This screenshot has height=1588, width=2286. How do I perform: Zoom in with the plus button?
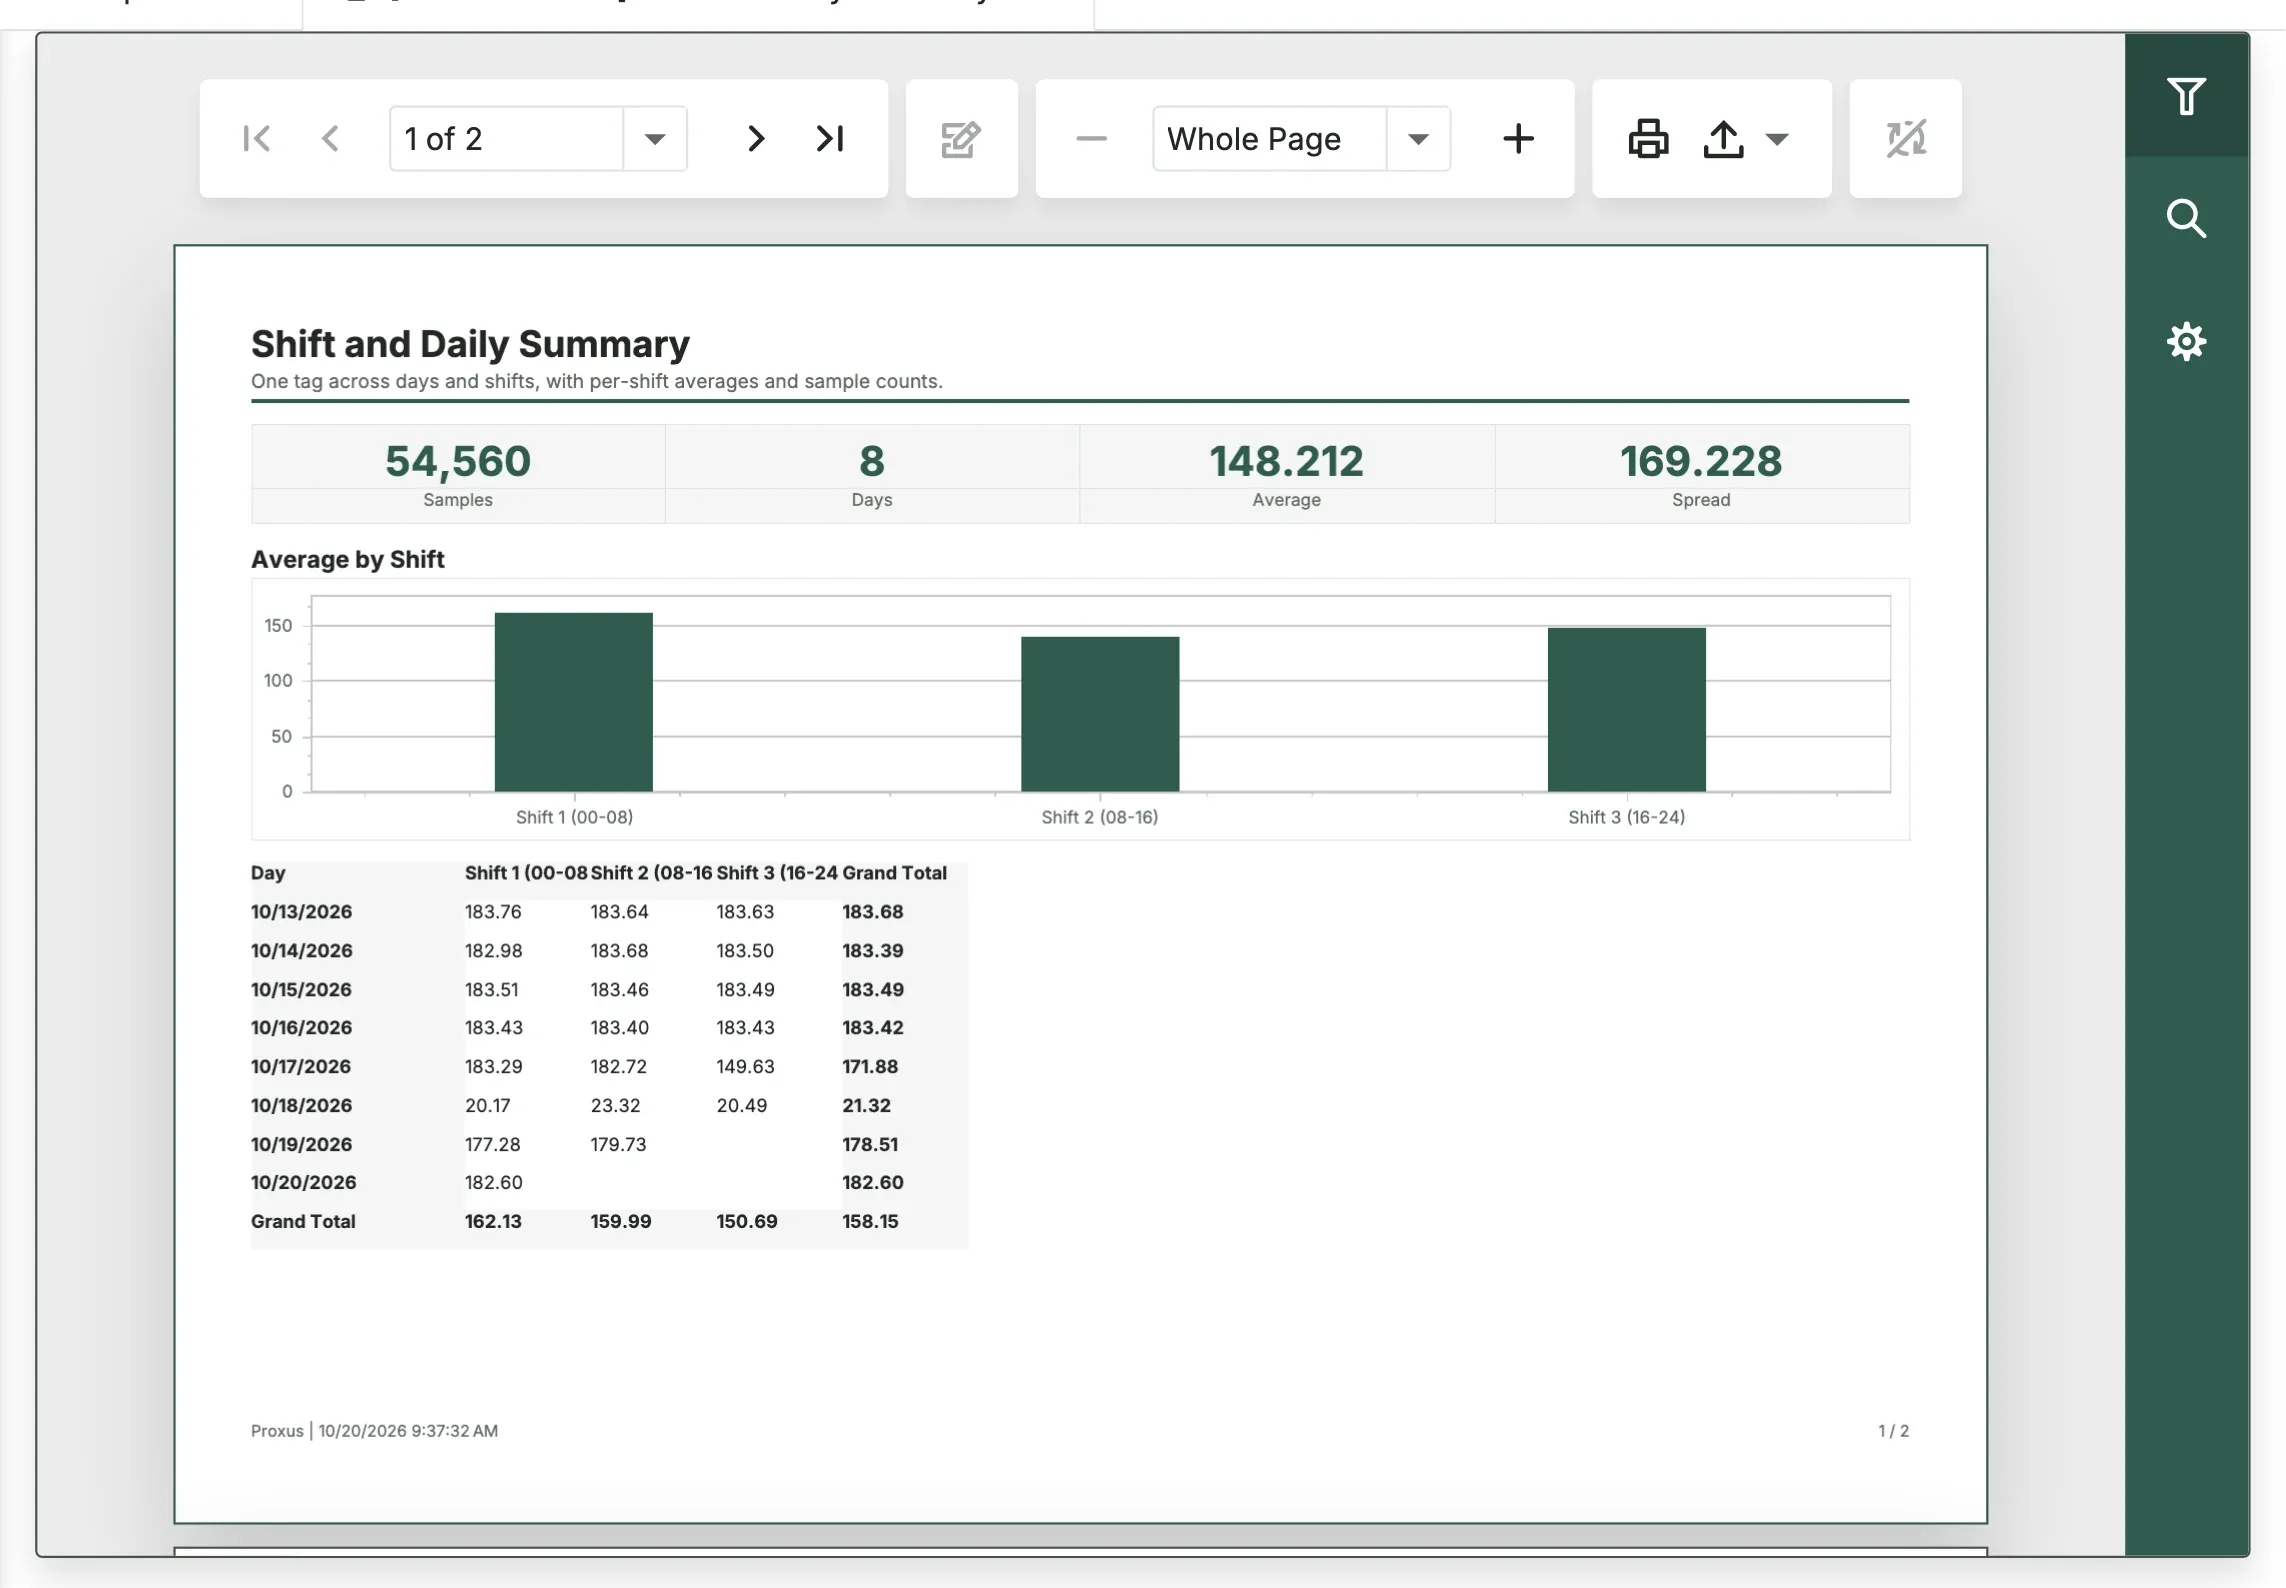[x=1518, y=138]
